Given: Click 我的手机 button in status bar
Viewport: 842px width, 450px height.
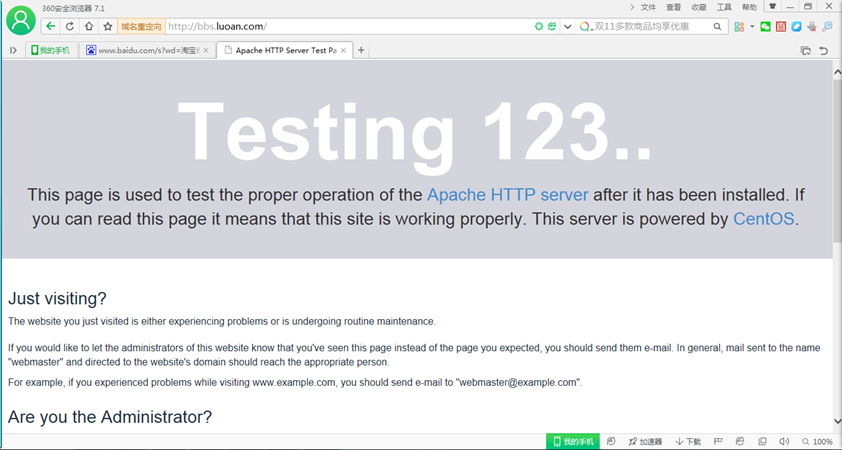Looking at the screenshot, I should (573, 441).
